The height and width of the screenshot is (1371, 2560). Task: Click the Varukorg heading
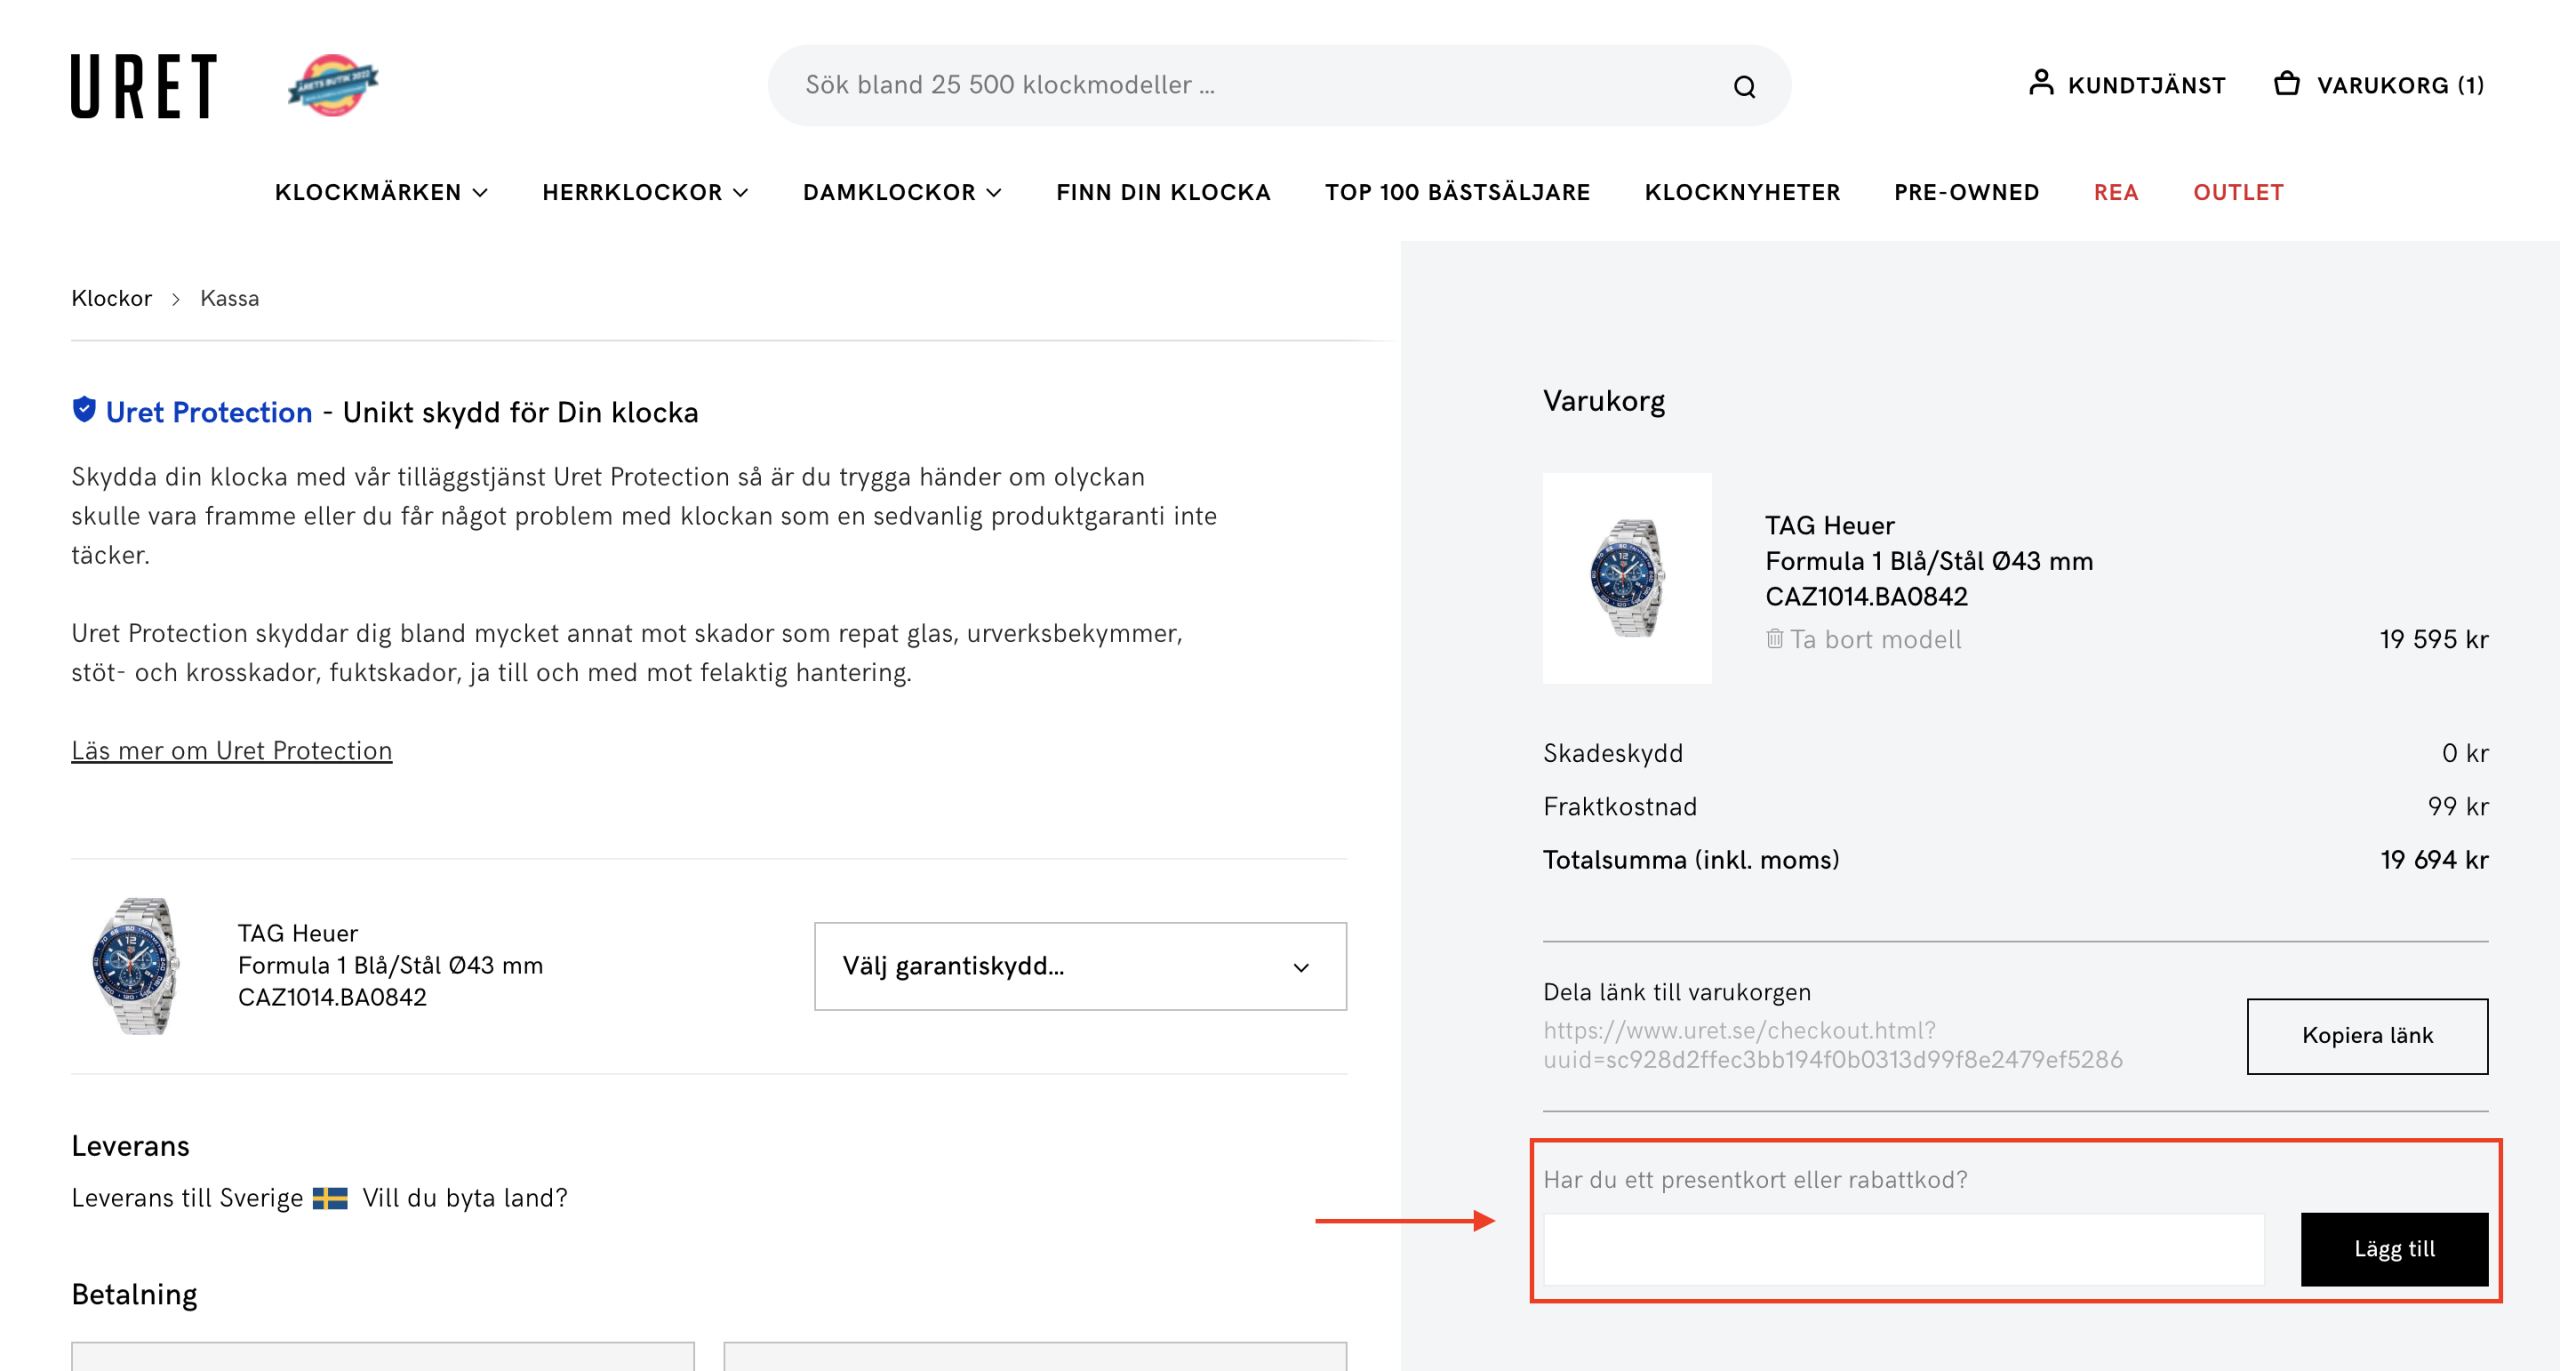[x=1603, y=401]
